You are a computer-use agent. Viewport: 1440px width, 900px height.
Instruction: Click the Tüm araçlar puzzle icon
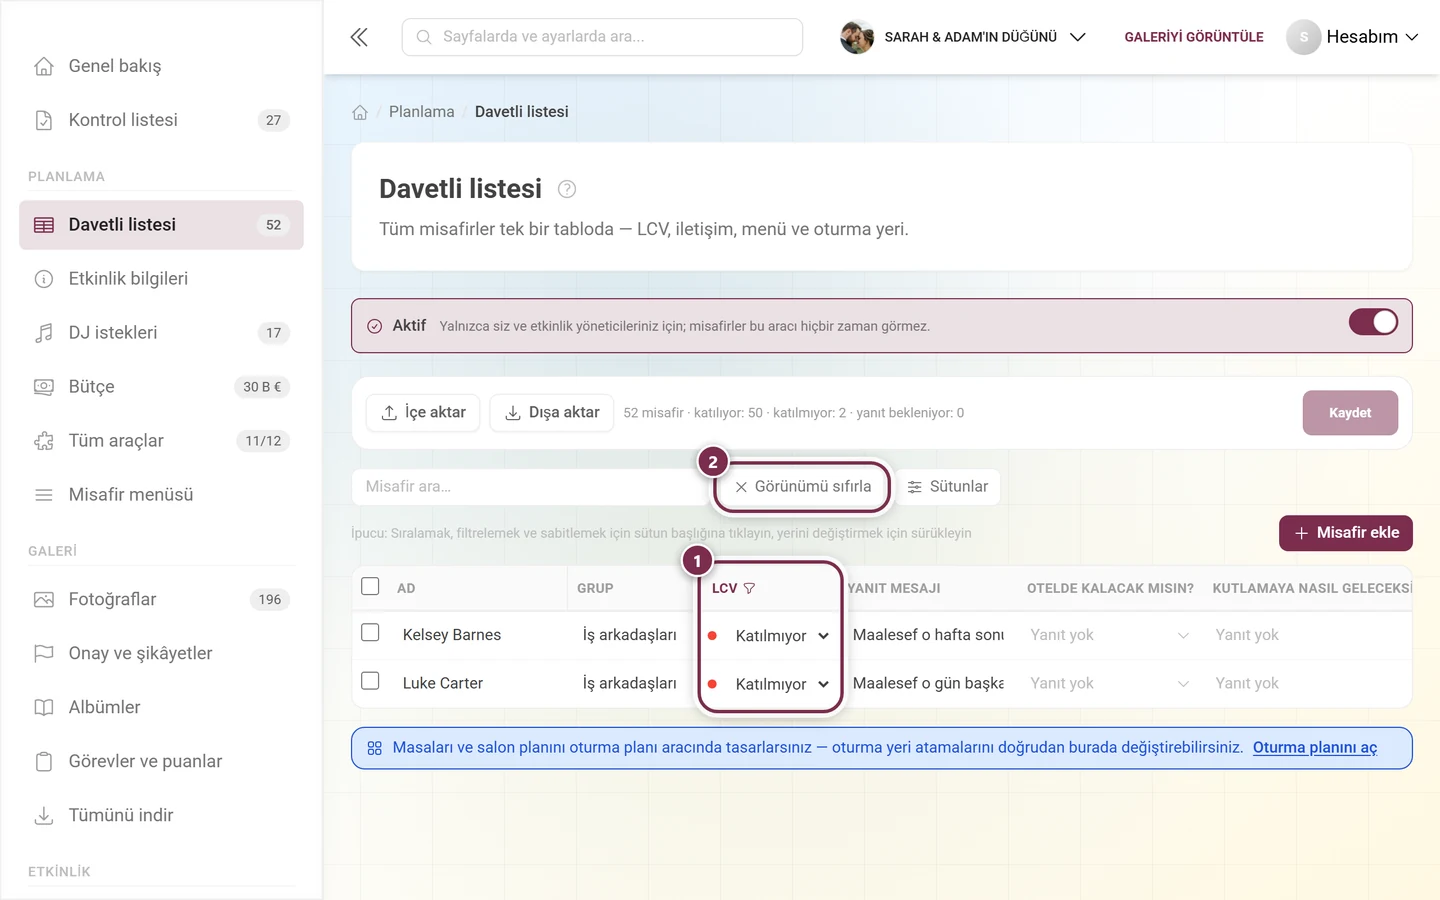44,441
